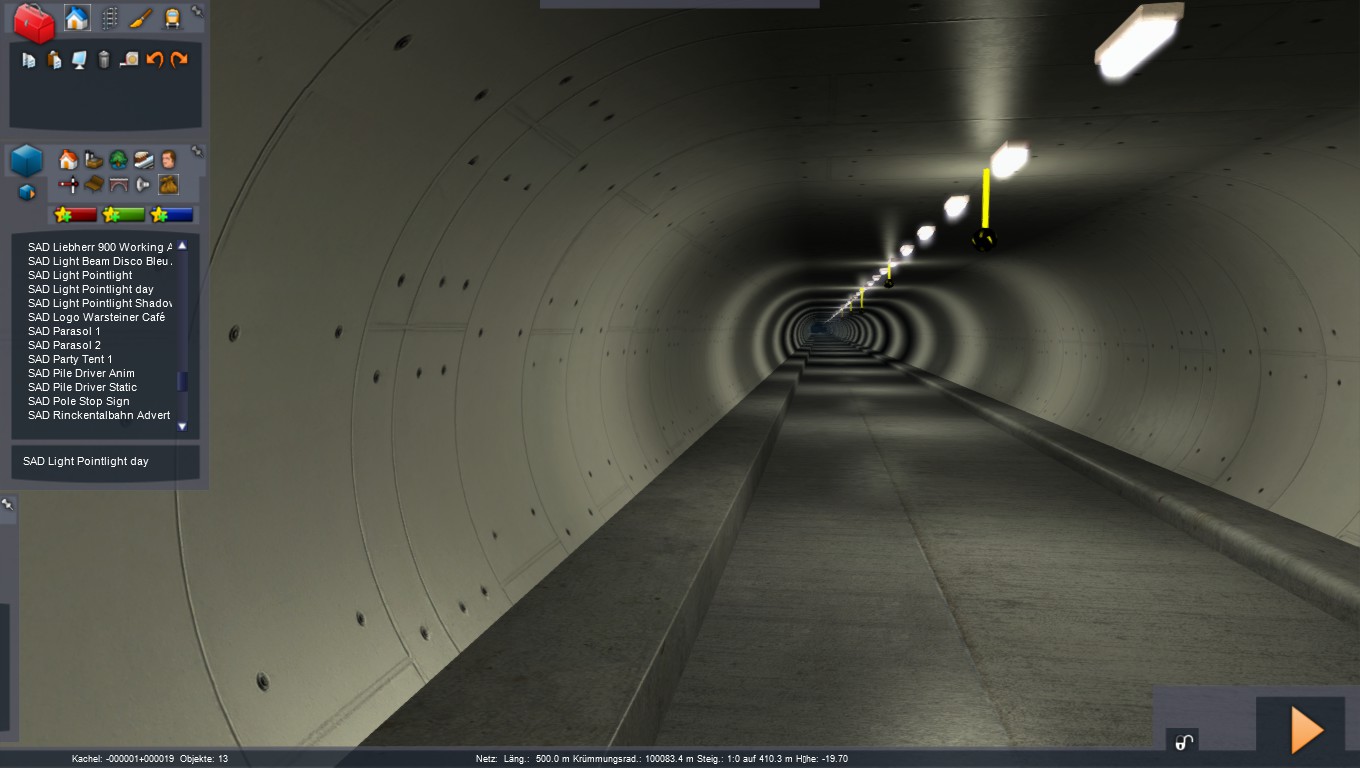
Task: Click the large blue cube icon
Action: pos(27,161)
